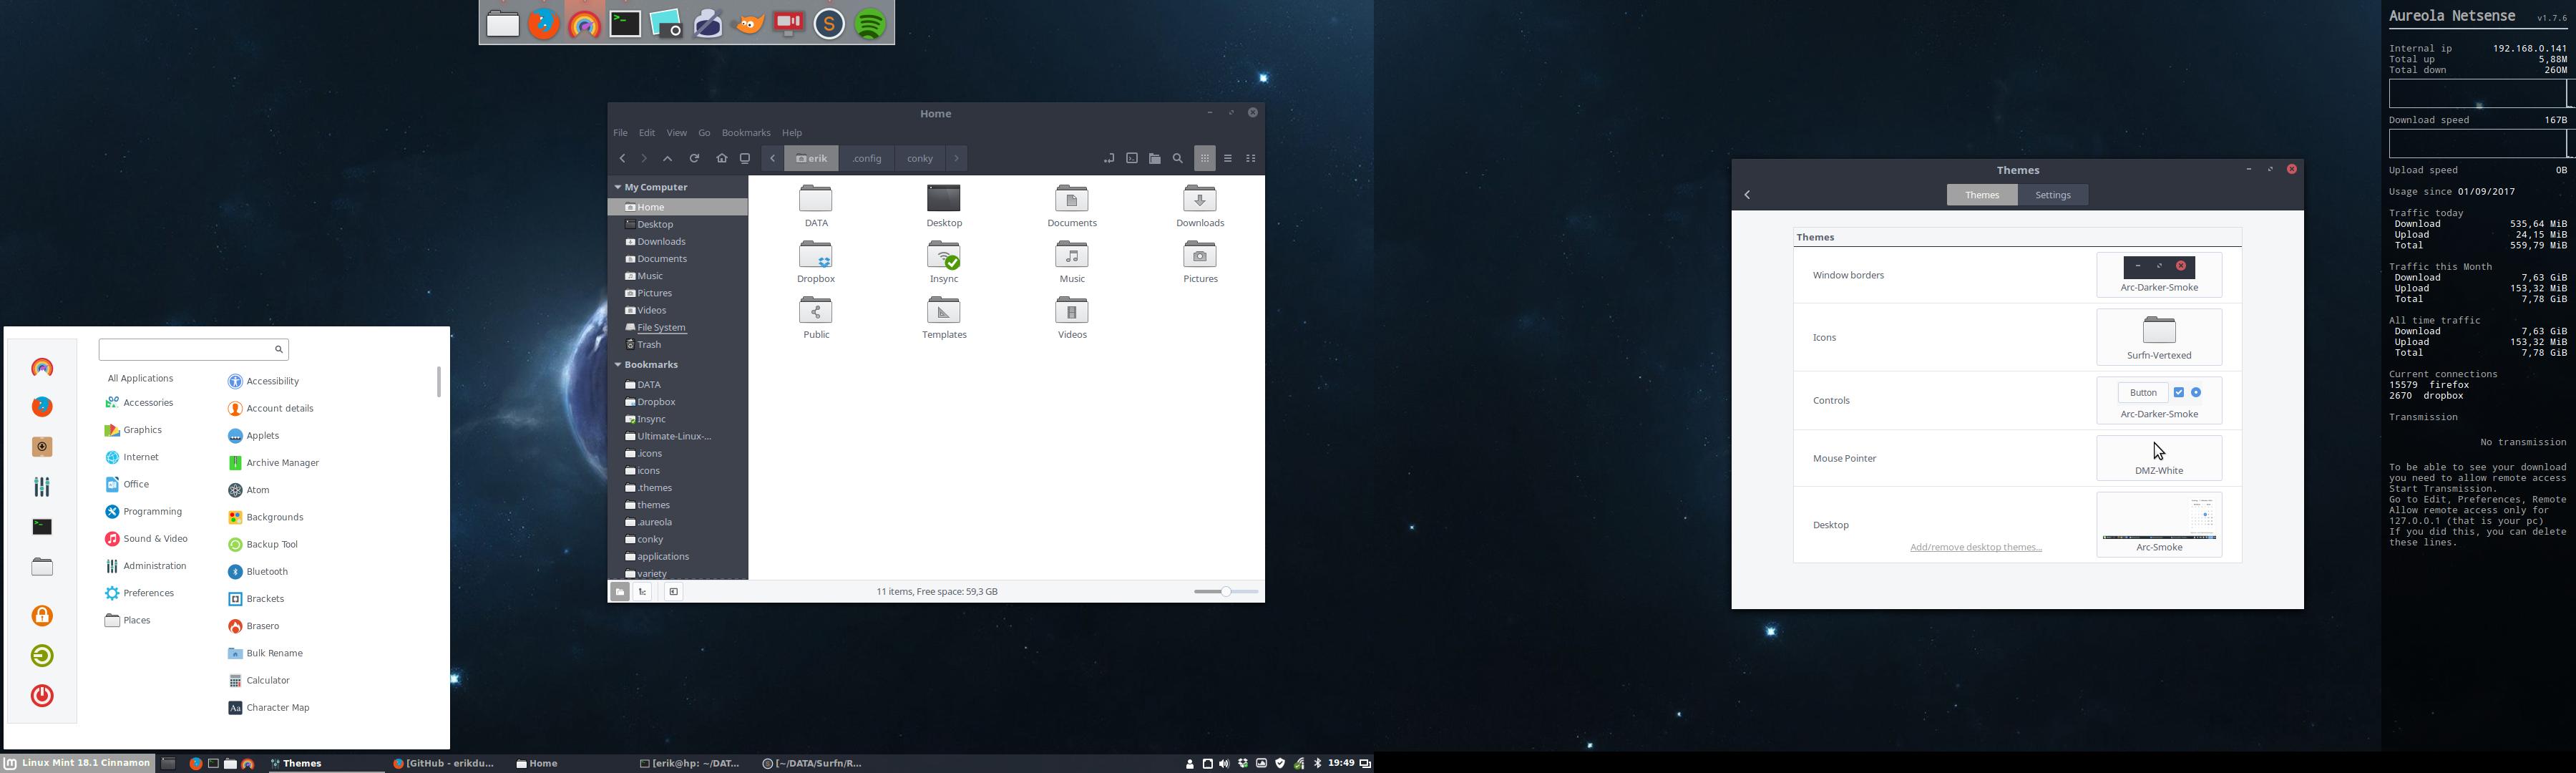
Task: Switch file manager to list view
Action: (1228, 159)
